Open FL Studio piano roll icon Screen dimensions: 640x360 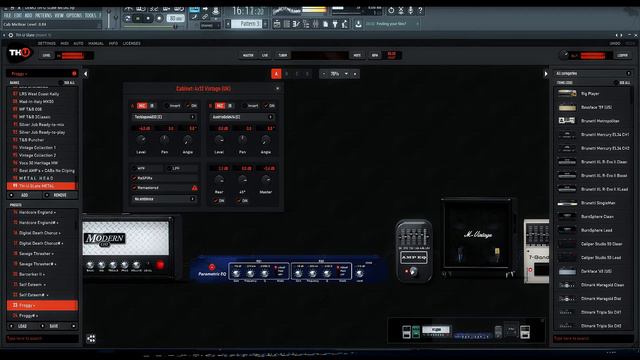point(296,24)
